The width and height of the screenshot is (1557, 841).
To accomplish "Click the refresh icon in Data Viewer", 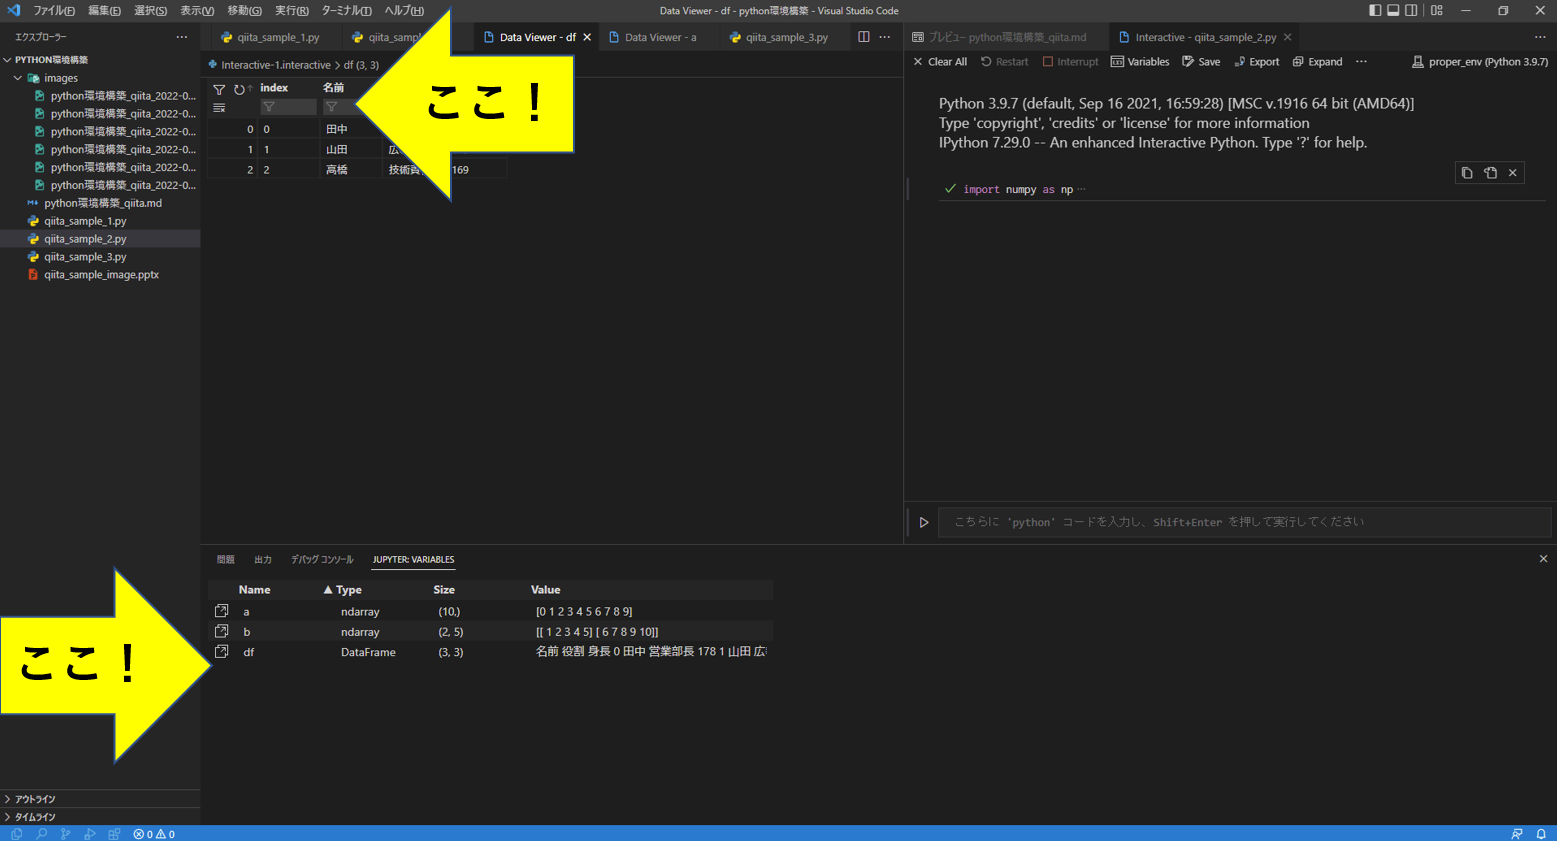I will pyautogui.click(x=240, y=88).
